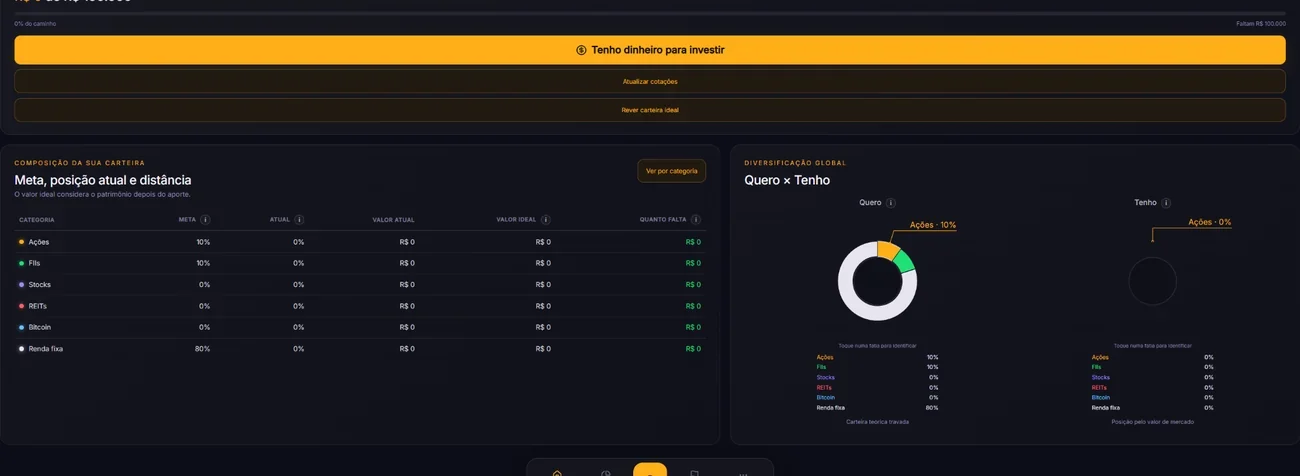Select the Renda fixa category name in the table

pos(46,349)
